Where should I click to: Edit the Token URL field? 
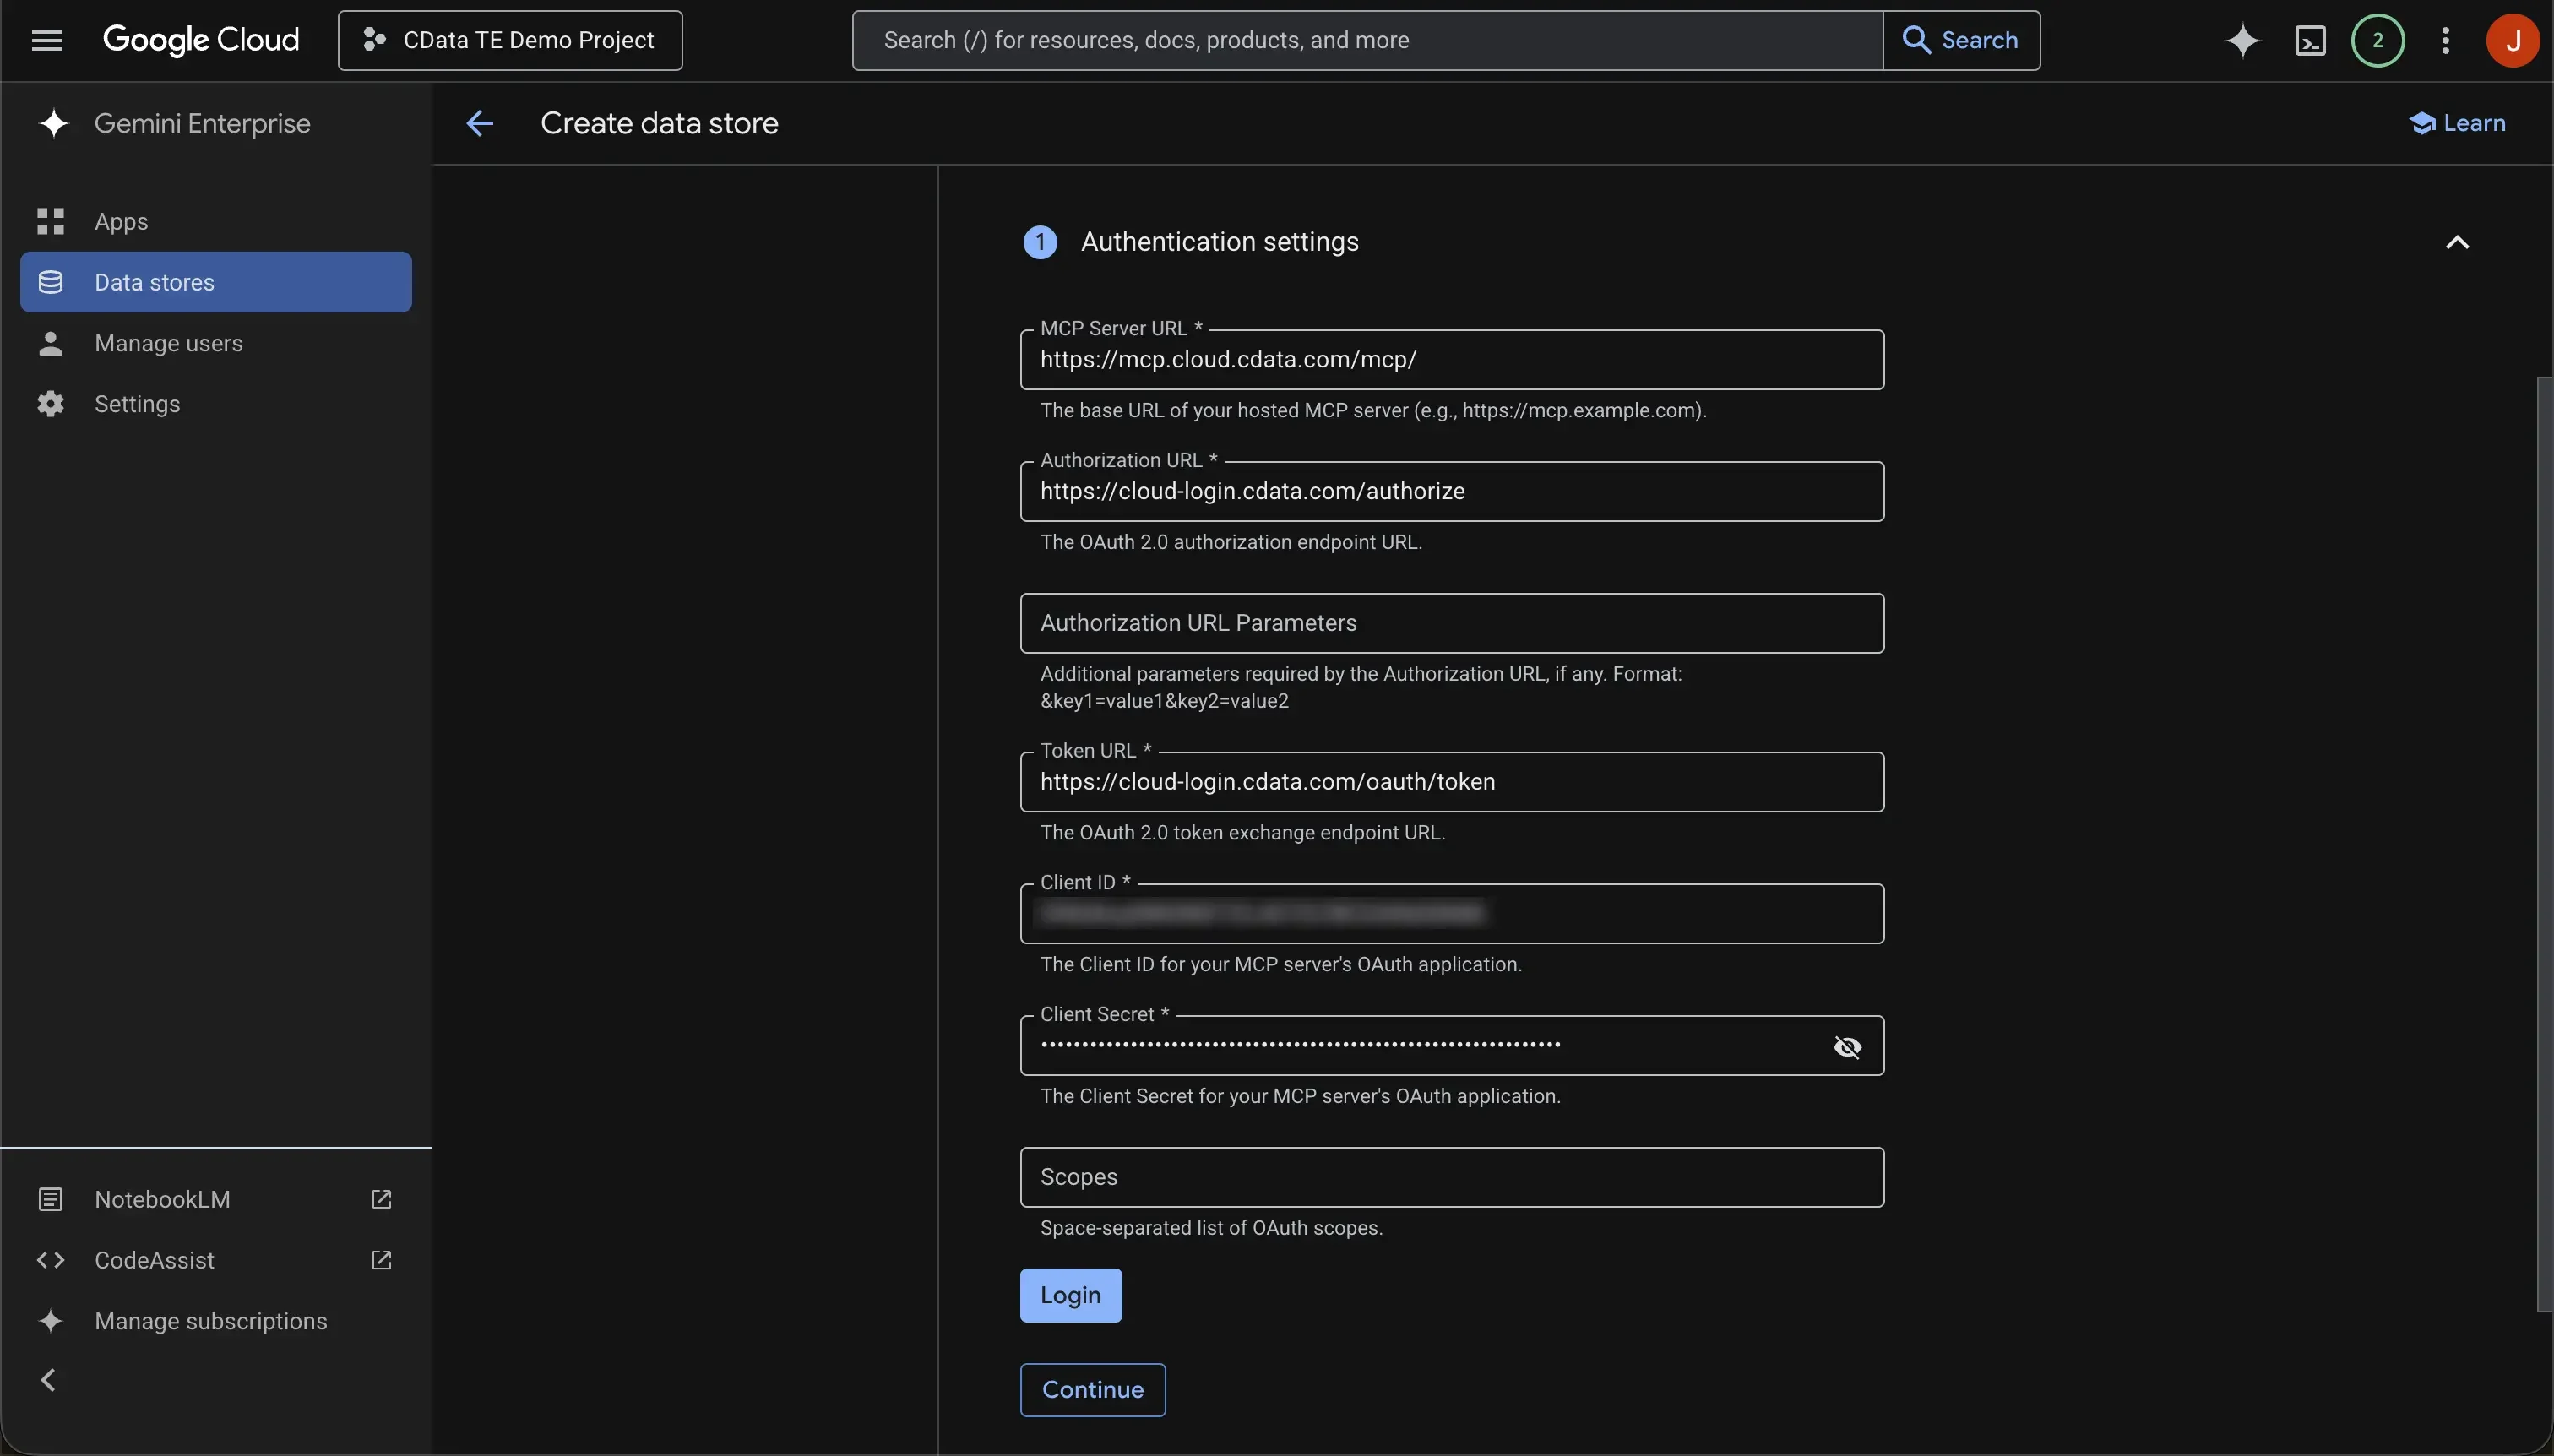click(x=1452, y=782)
